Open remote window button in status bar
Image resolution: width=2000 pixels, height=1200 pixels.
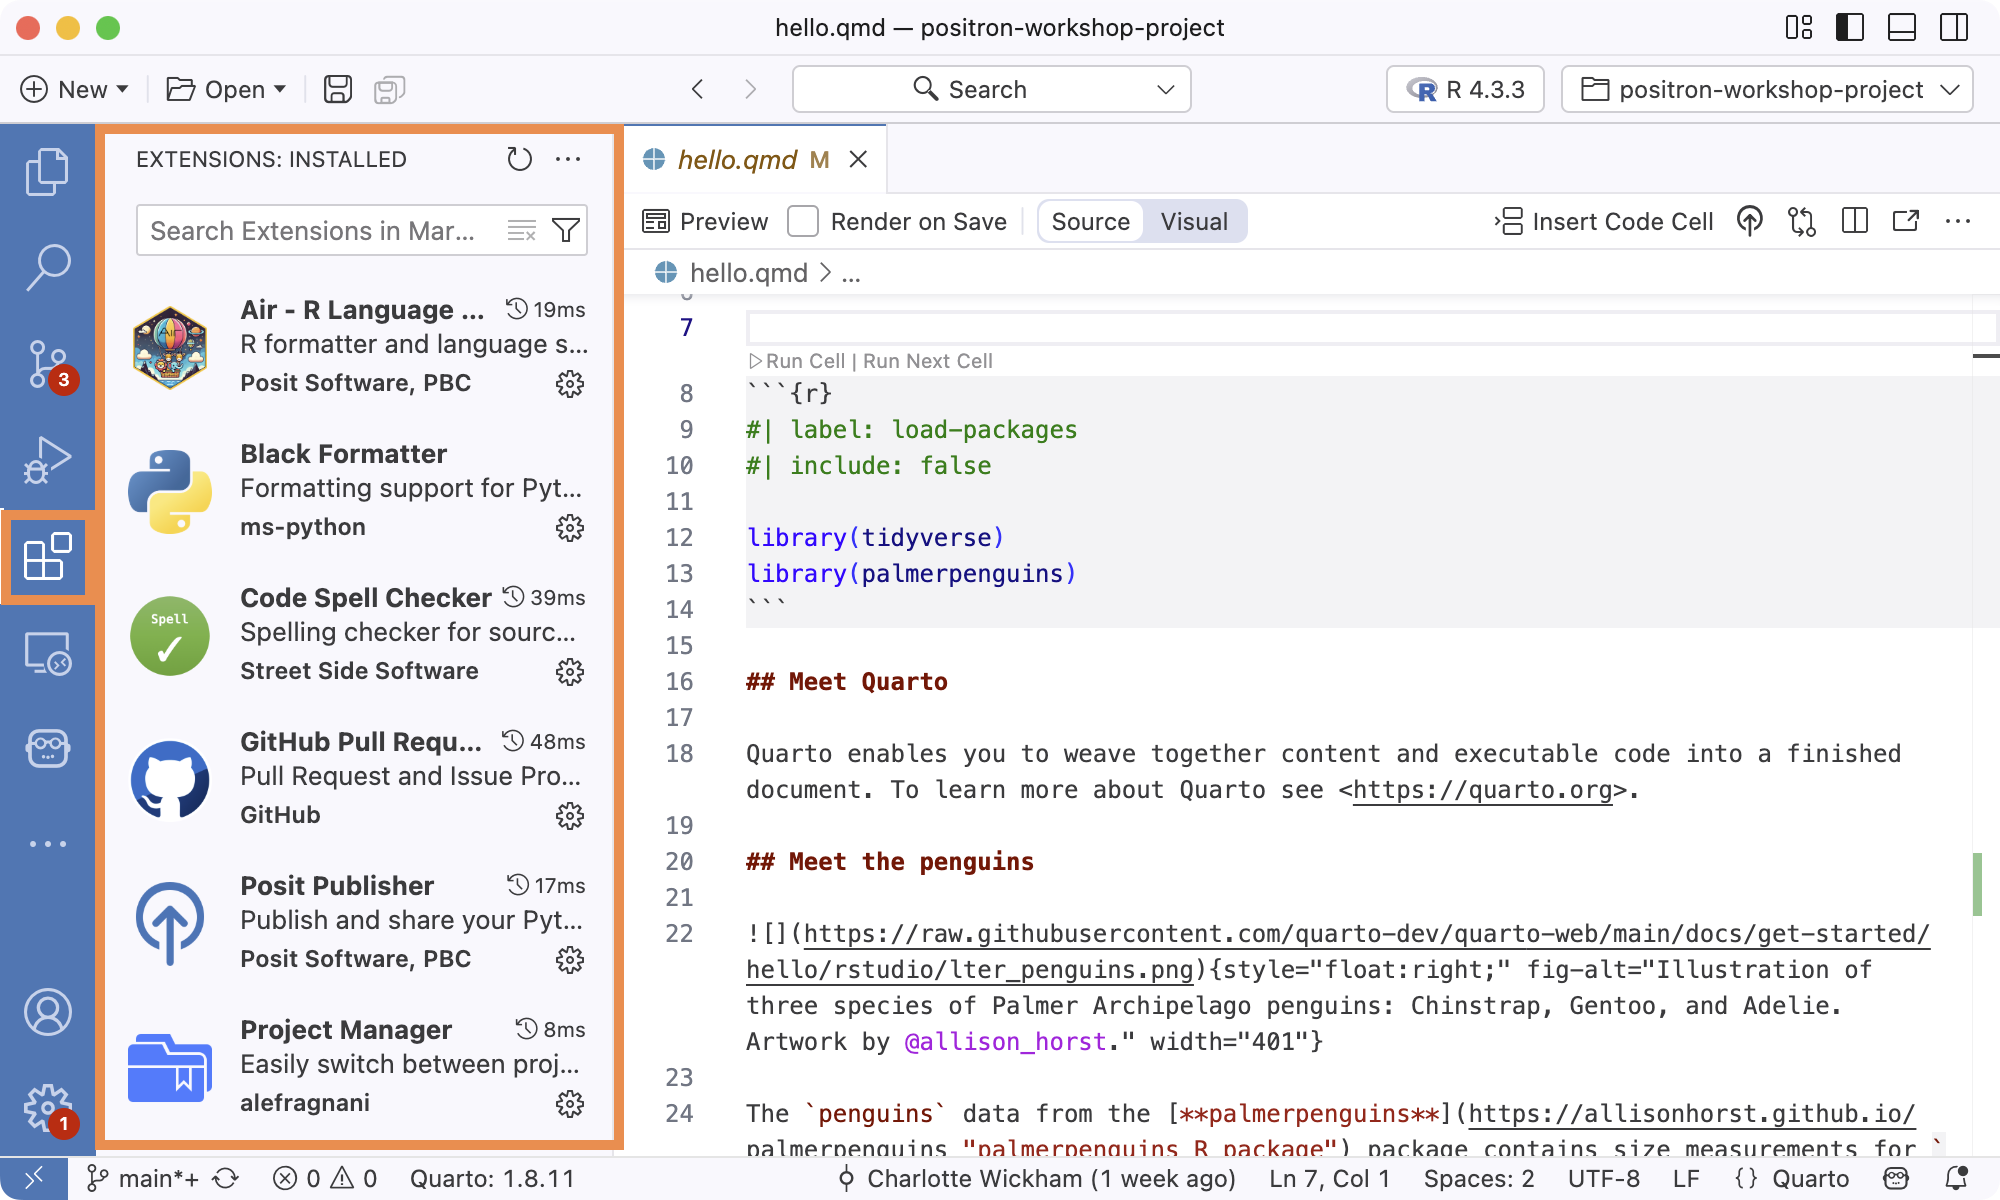tap(34, 1179)
